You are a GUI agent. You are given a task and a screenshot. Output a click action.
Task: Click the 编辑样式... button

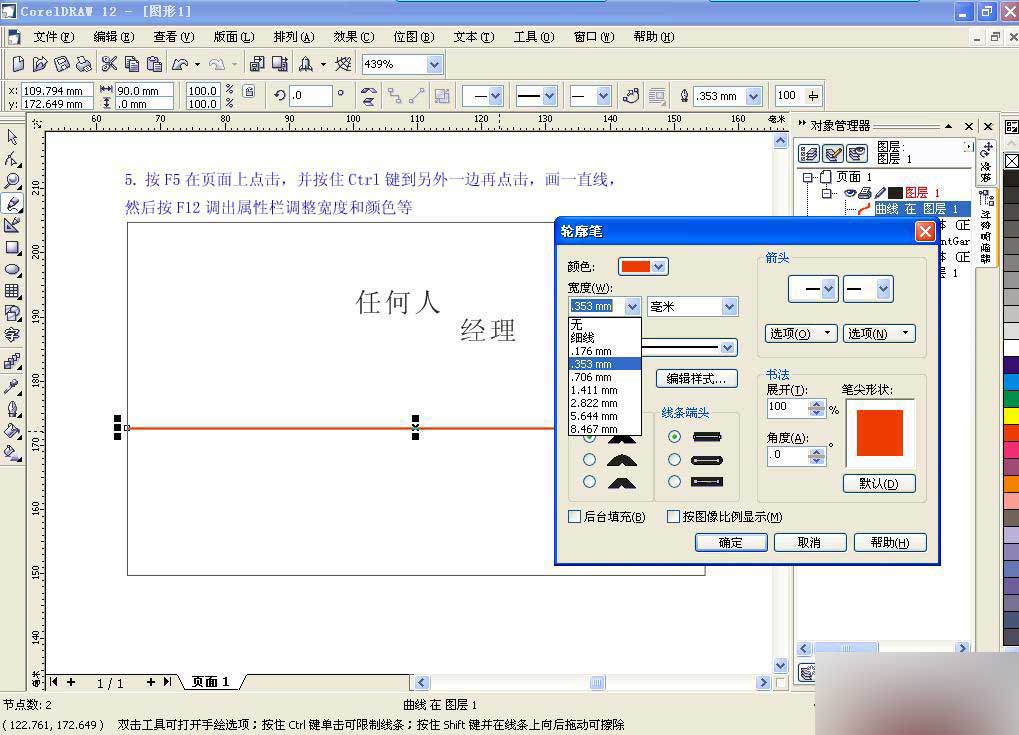(x=696, y=378)
